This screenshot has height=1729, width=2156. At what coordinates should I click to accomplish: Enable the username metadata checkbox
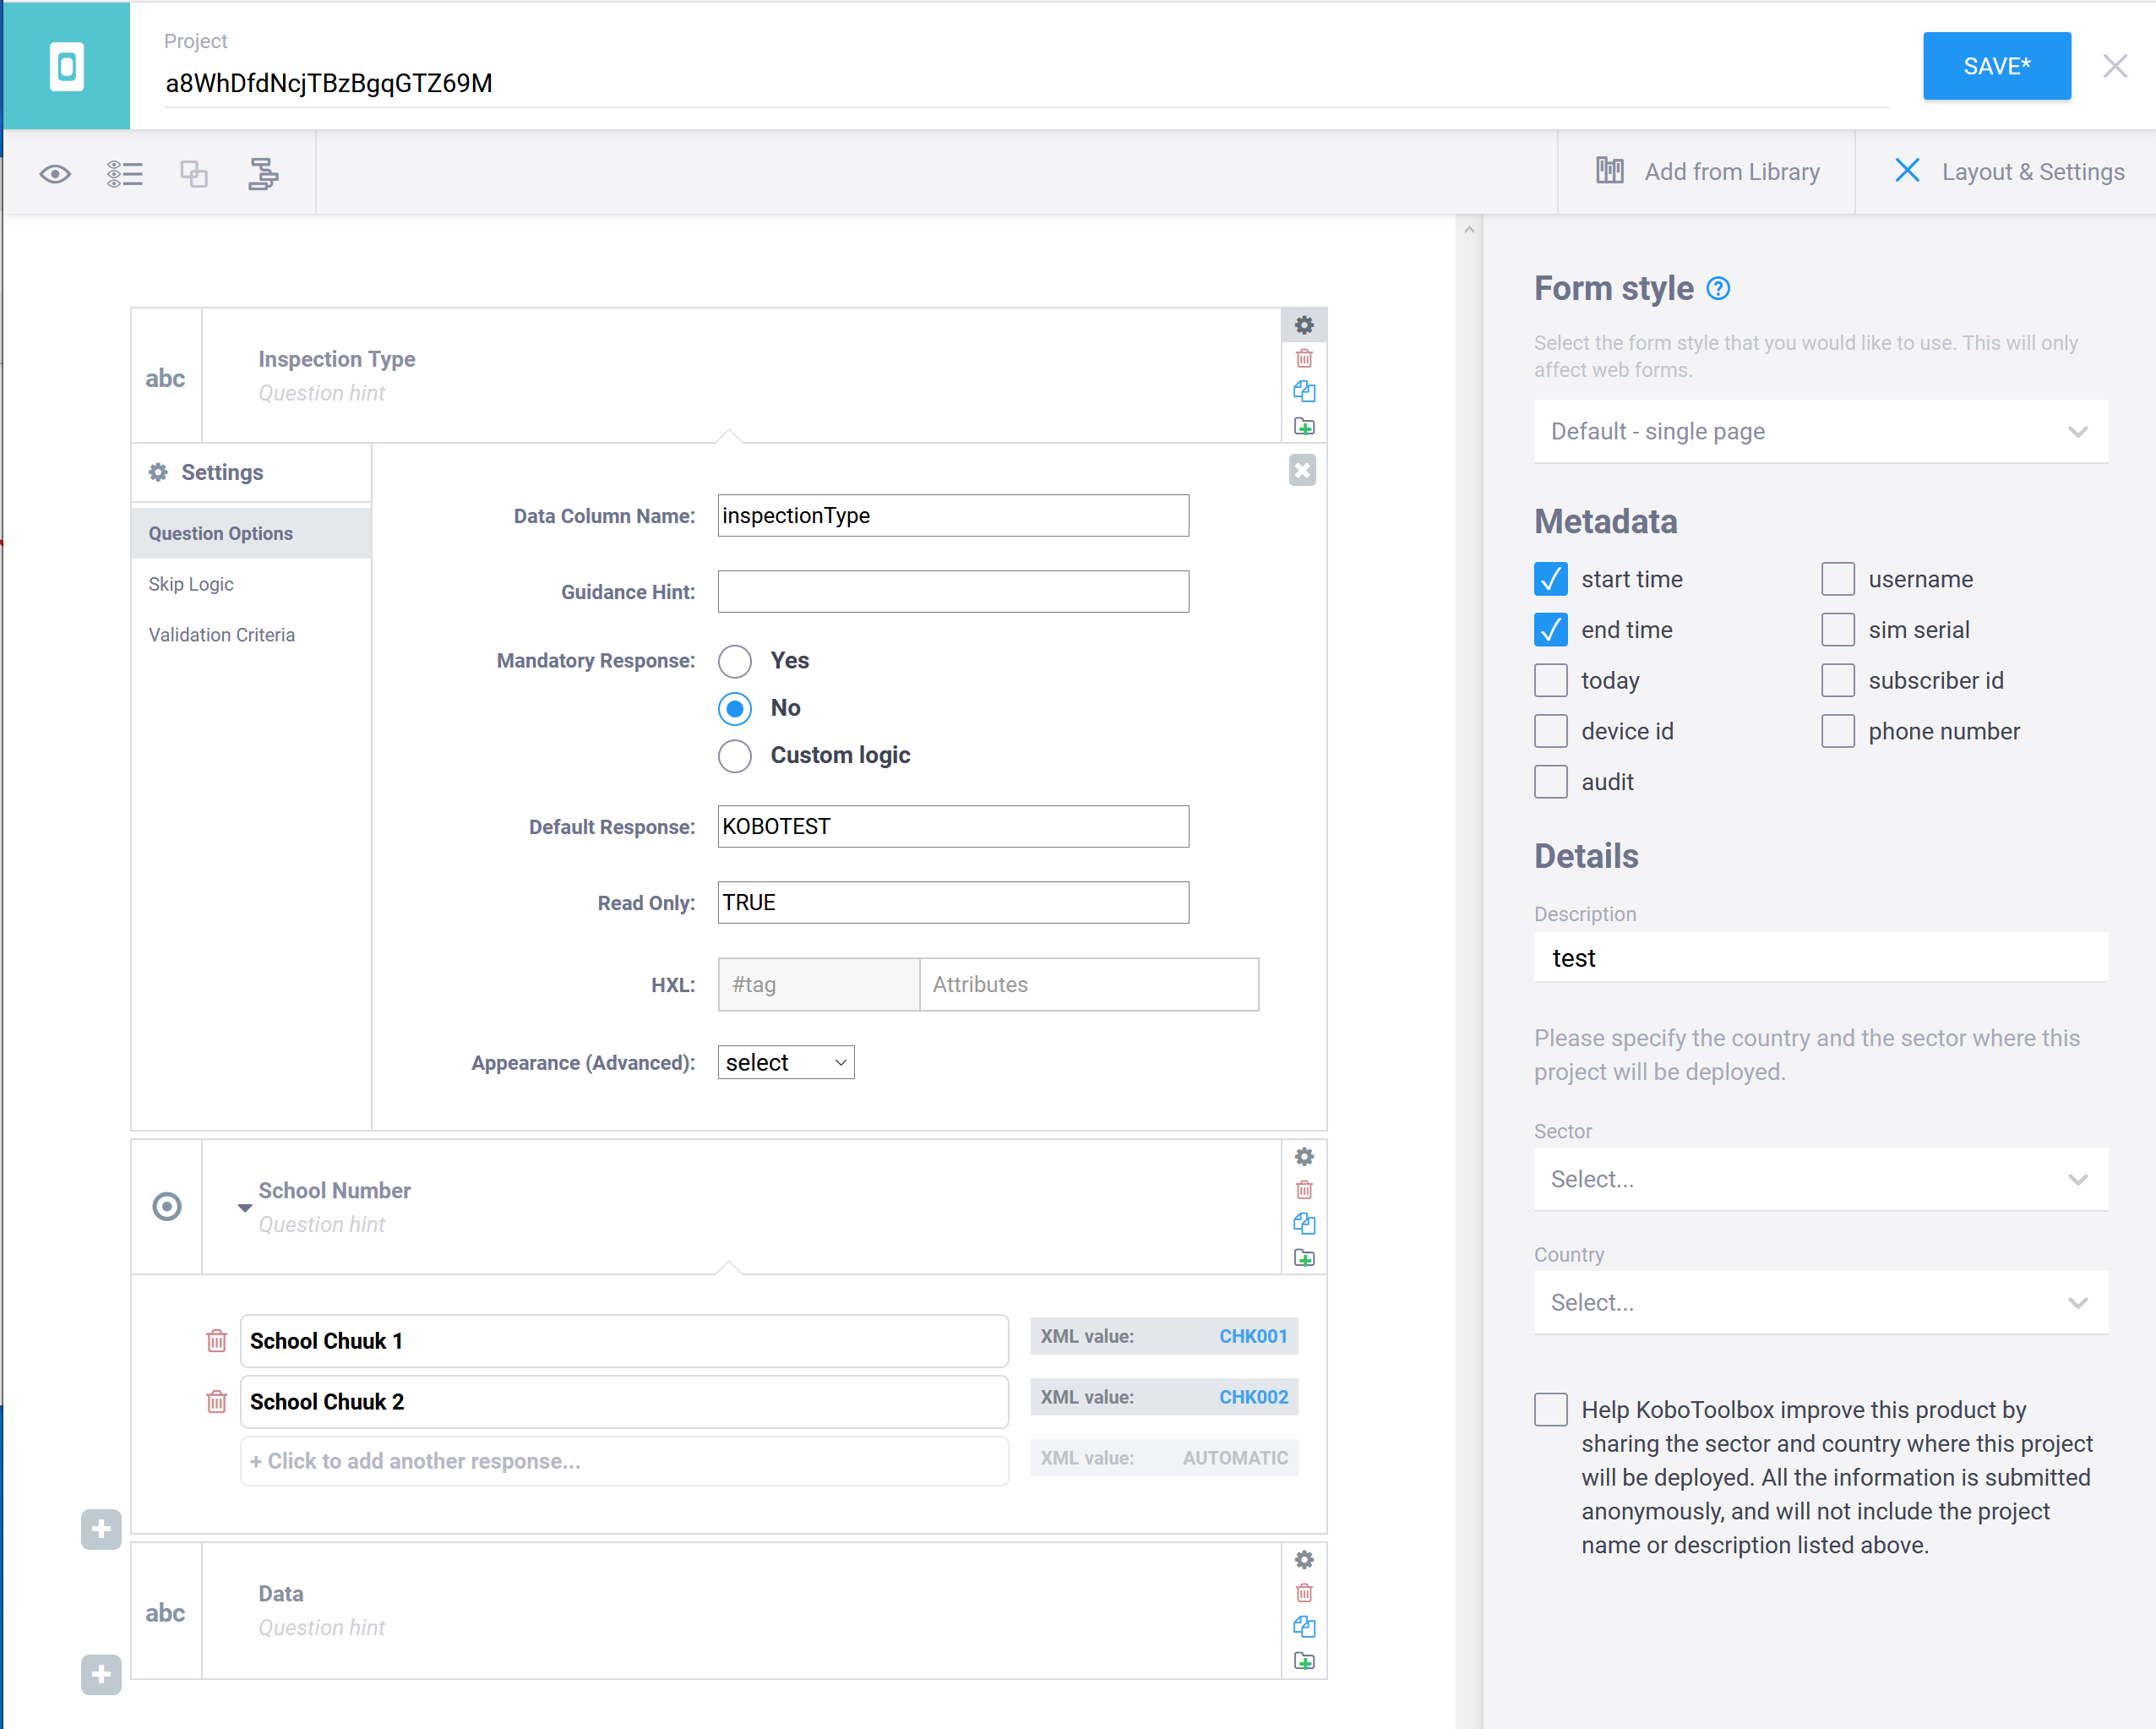pyautogui.click(x=1837, y=579)
